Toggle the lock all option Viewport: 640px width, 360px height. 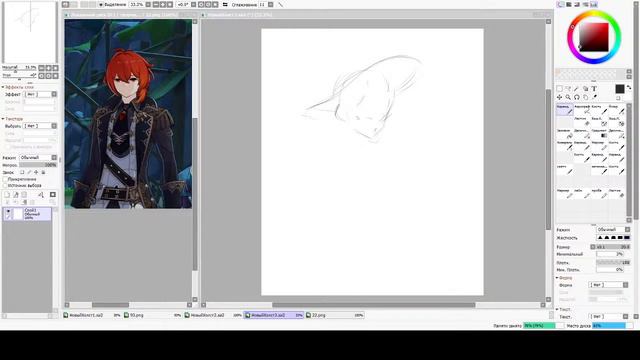43,172
